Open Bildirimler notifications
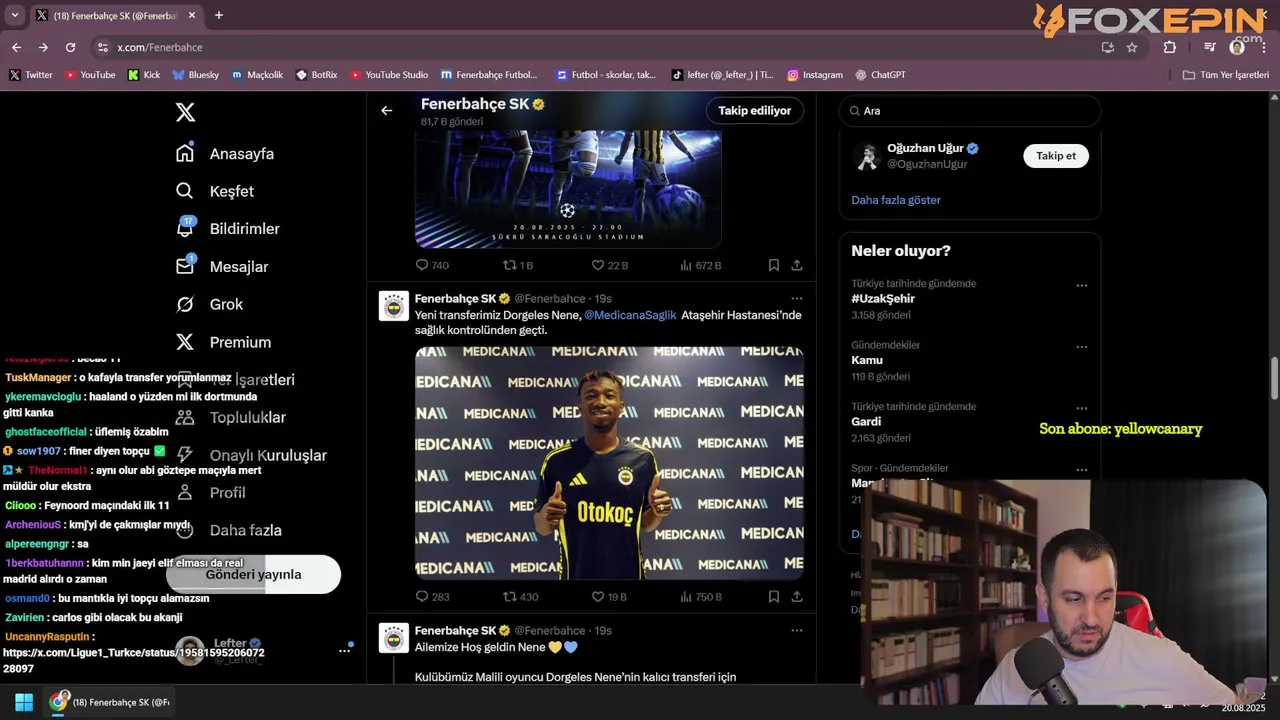This screenshot has height=720, width=1280. (227, 229)
